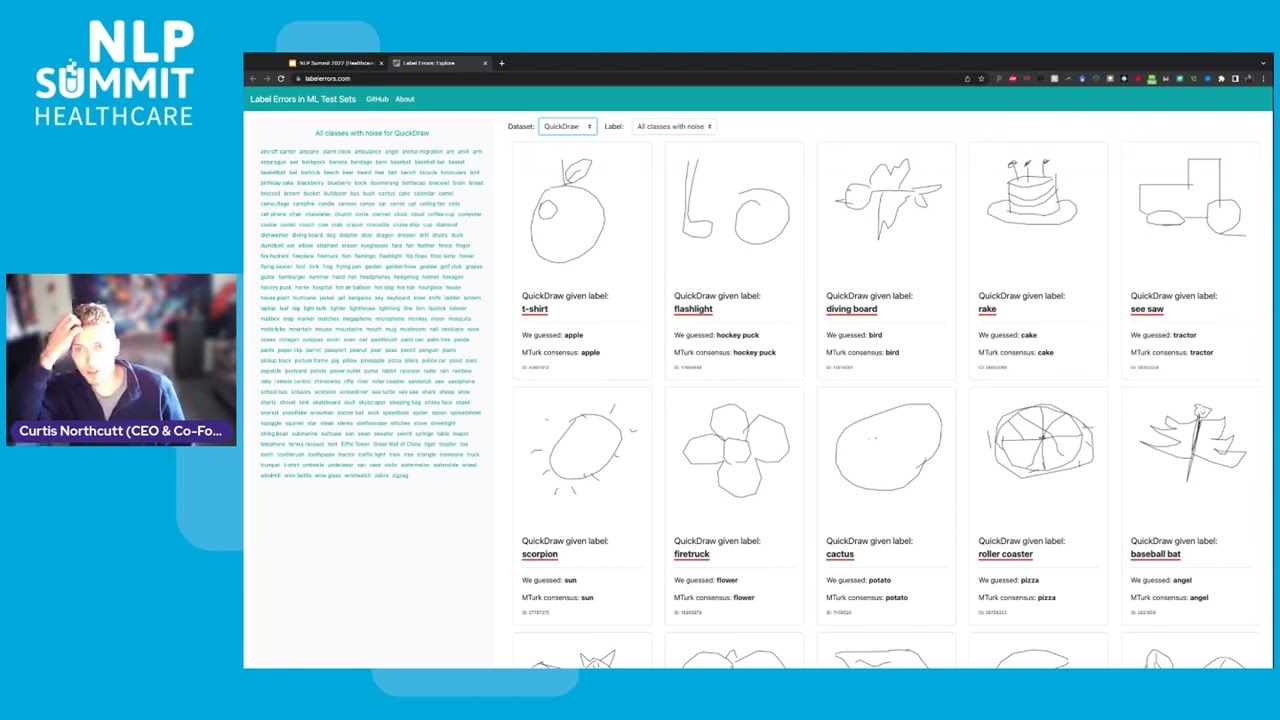
Task: Choose the 'remote control' class link
Action: [293, 381]
